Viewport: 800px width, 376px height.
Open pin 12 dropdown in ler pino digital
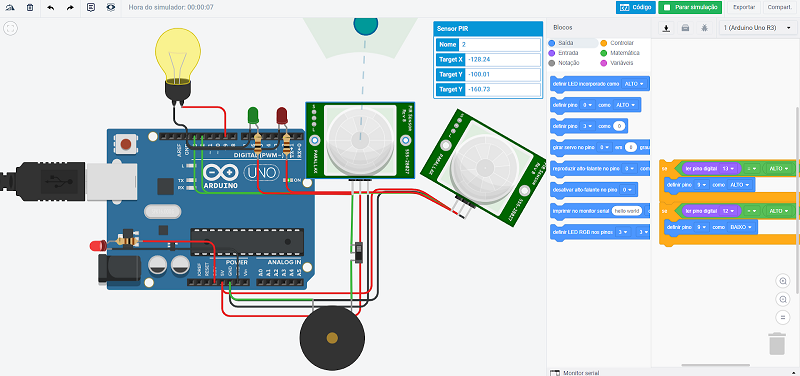point(727,211)
